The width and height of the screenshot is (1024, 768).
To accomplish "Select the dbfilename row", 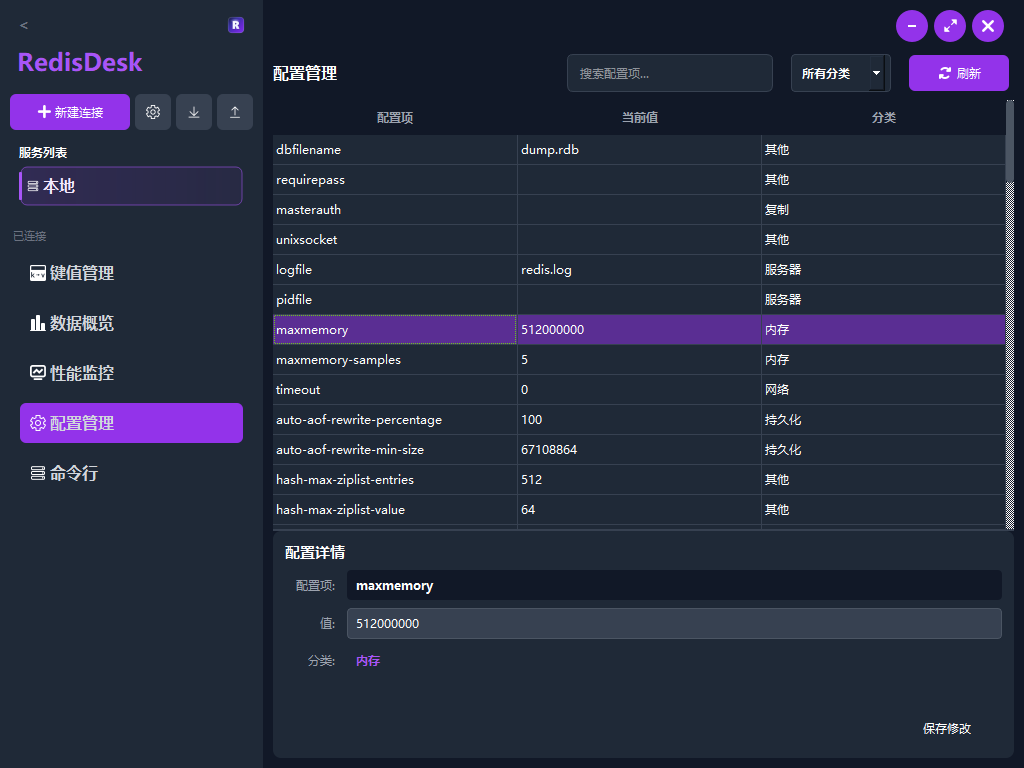I will 639,150.
